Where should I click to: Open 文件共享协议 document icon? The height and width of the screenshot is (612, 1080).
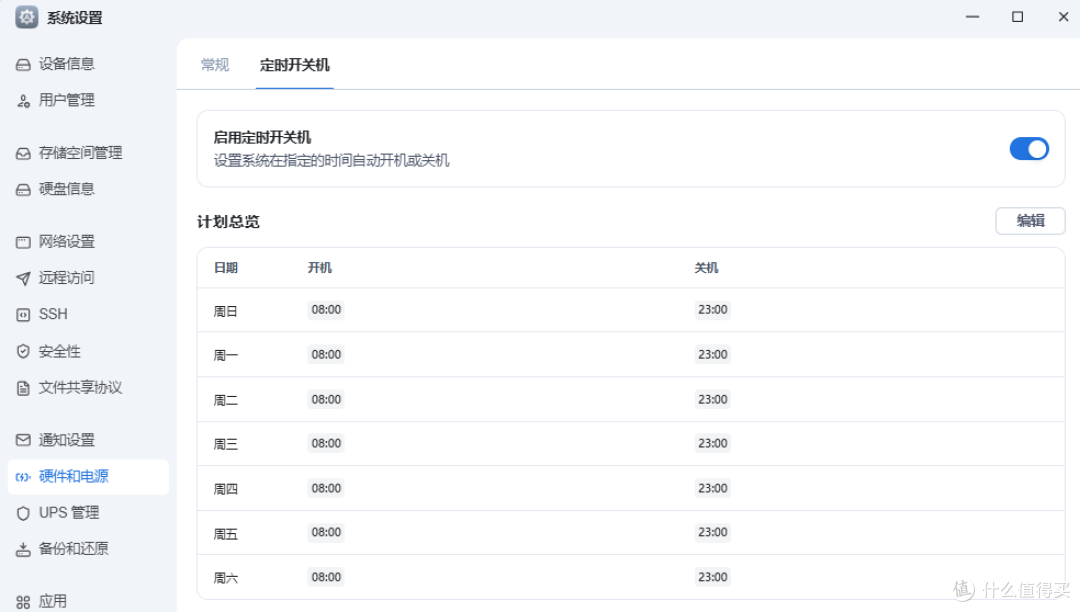pos(23,388)
